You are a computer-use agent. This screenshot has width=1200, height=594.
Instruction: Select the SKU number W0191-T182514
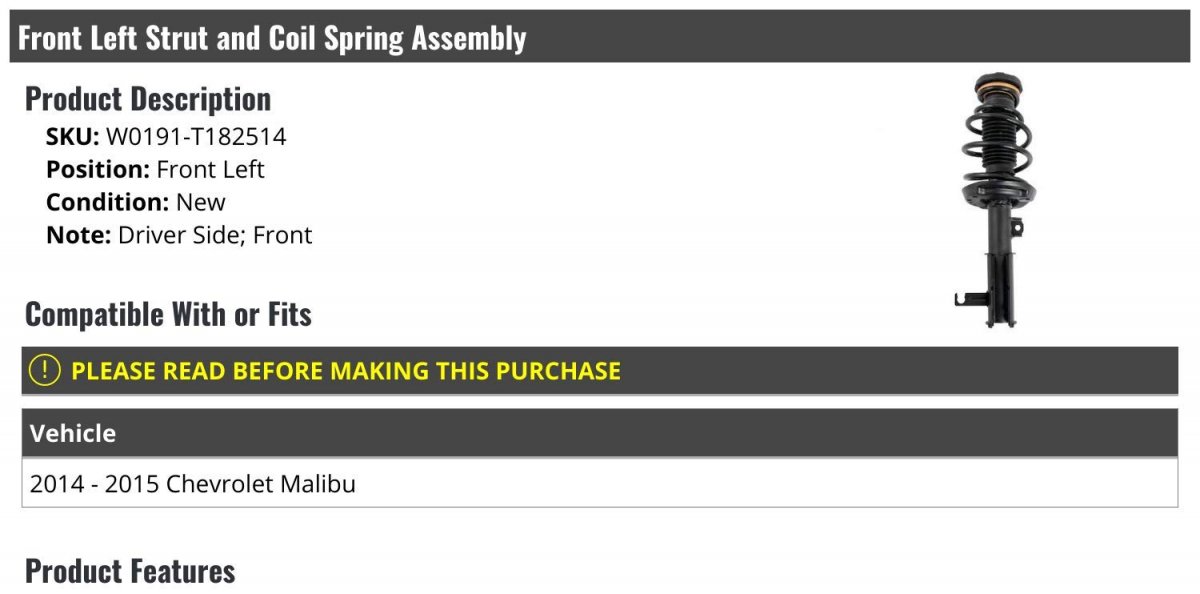[196, 136]
